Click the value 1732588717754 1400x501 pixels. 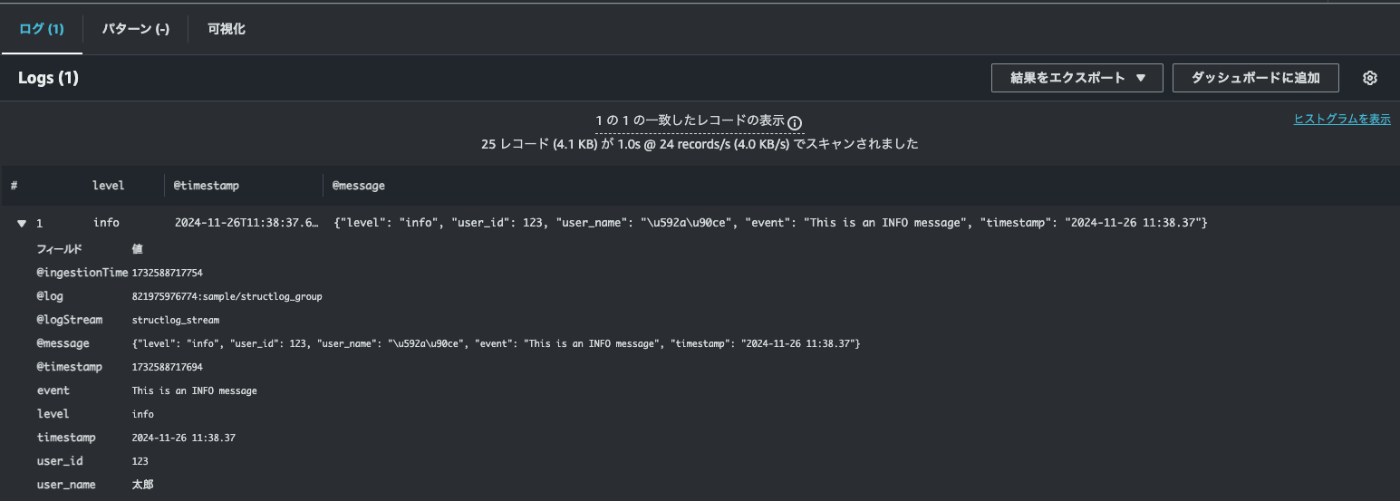[x=168, y=273]
